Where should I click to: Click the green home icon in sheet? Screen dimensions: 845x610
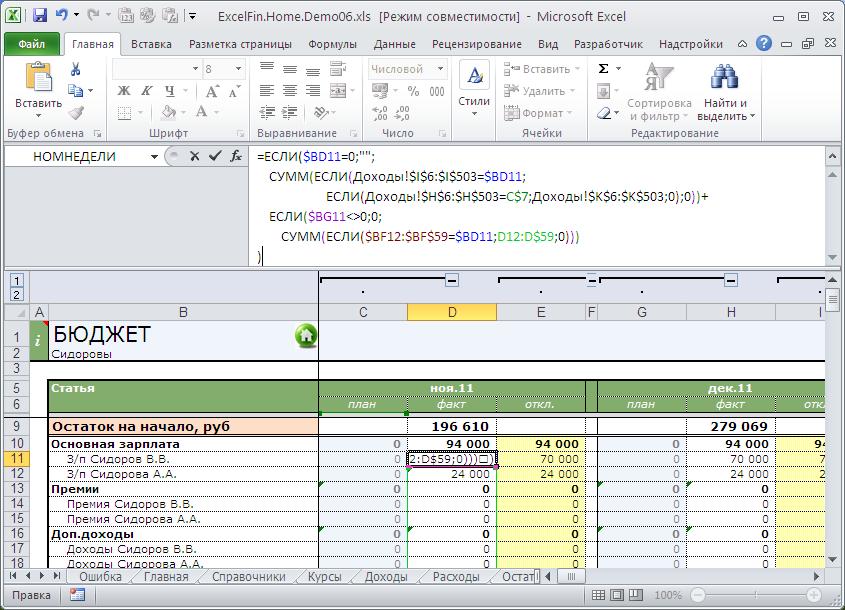[306, 336]
